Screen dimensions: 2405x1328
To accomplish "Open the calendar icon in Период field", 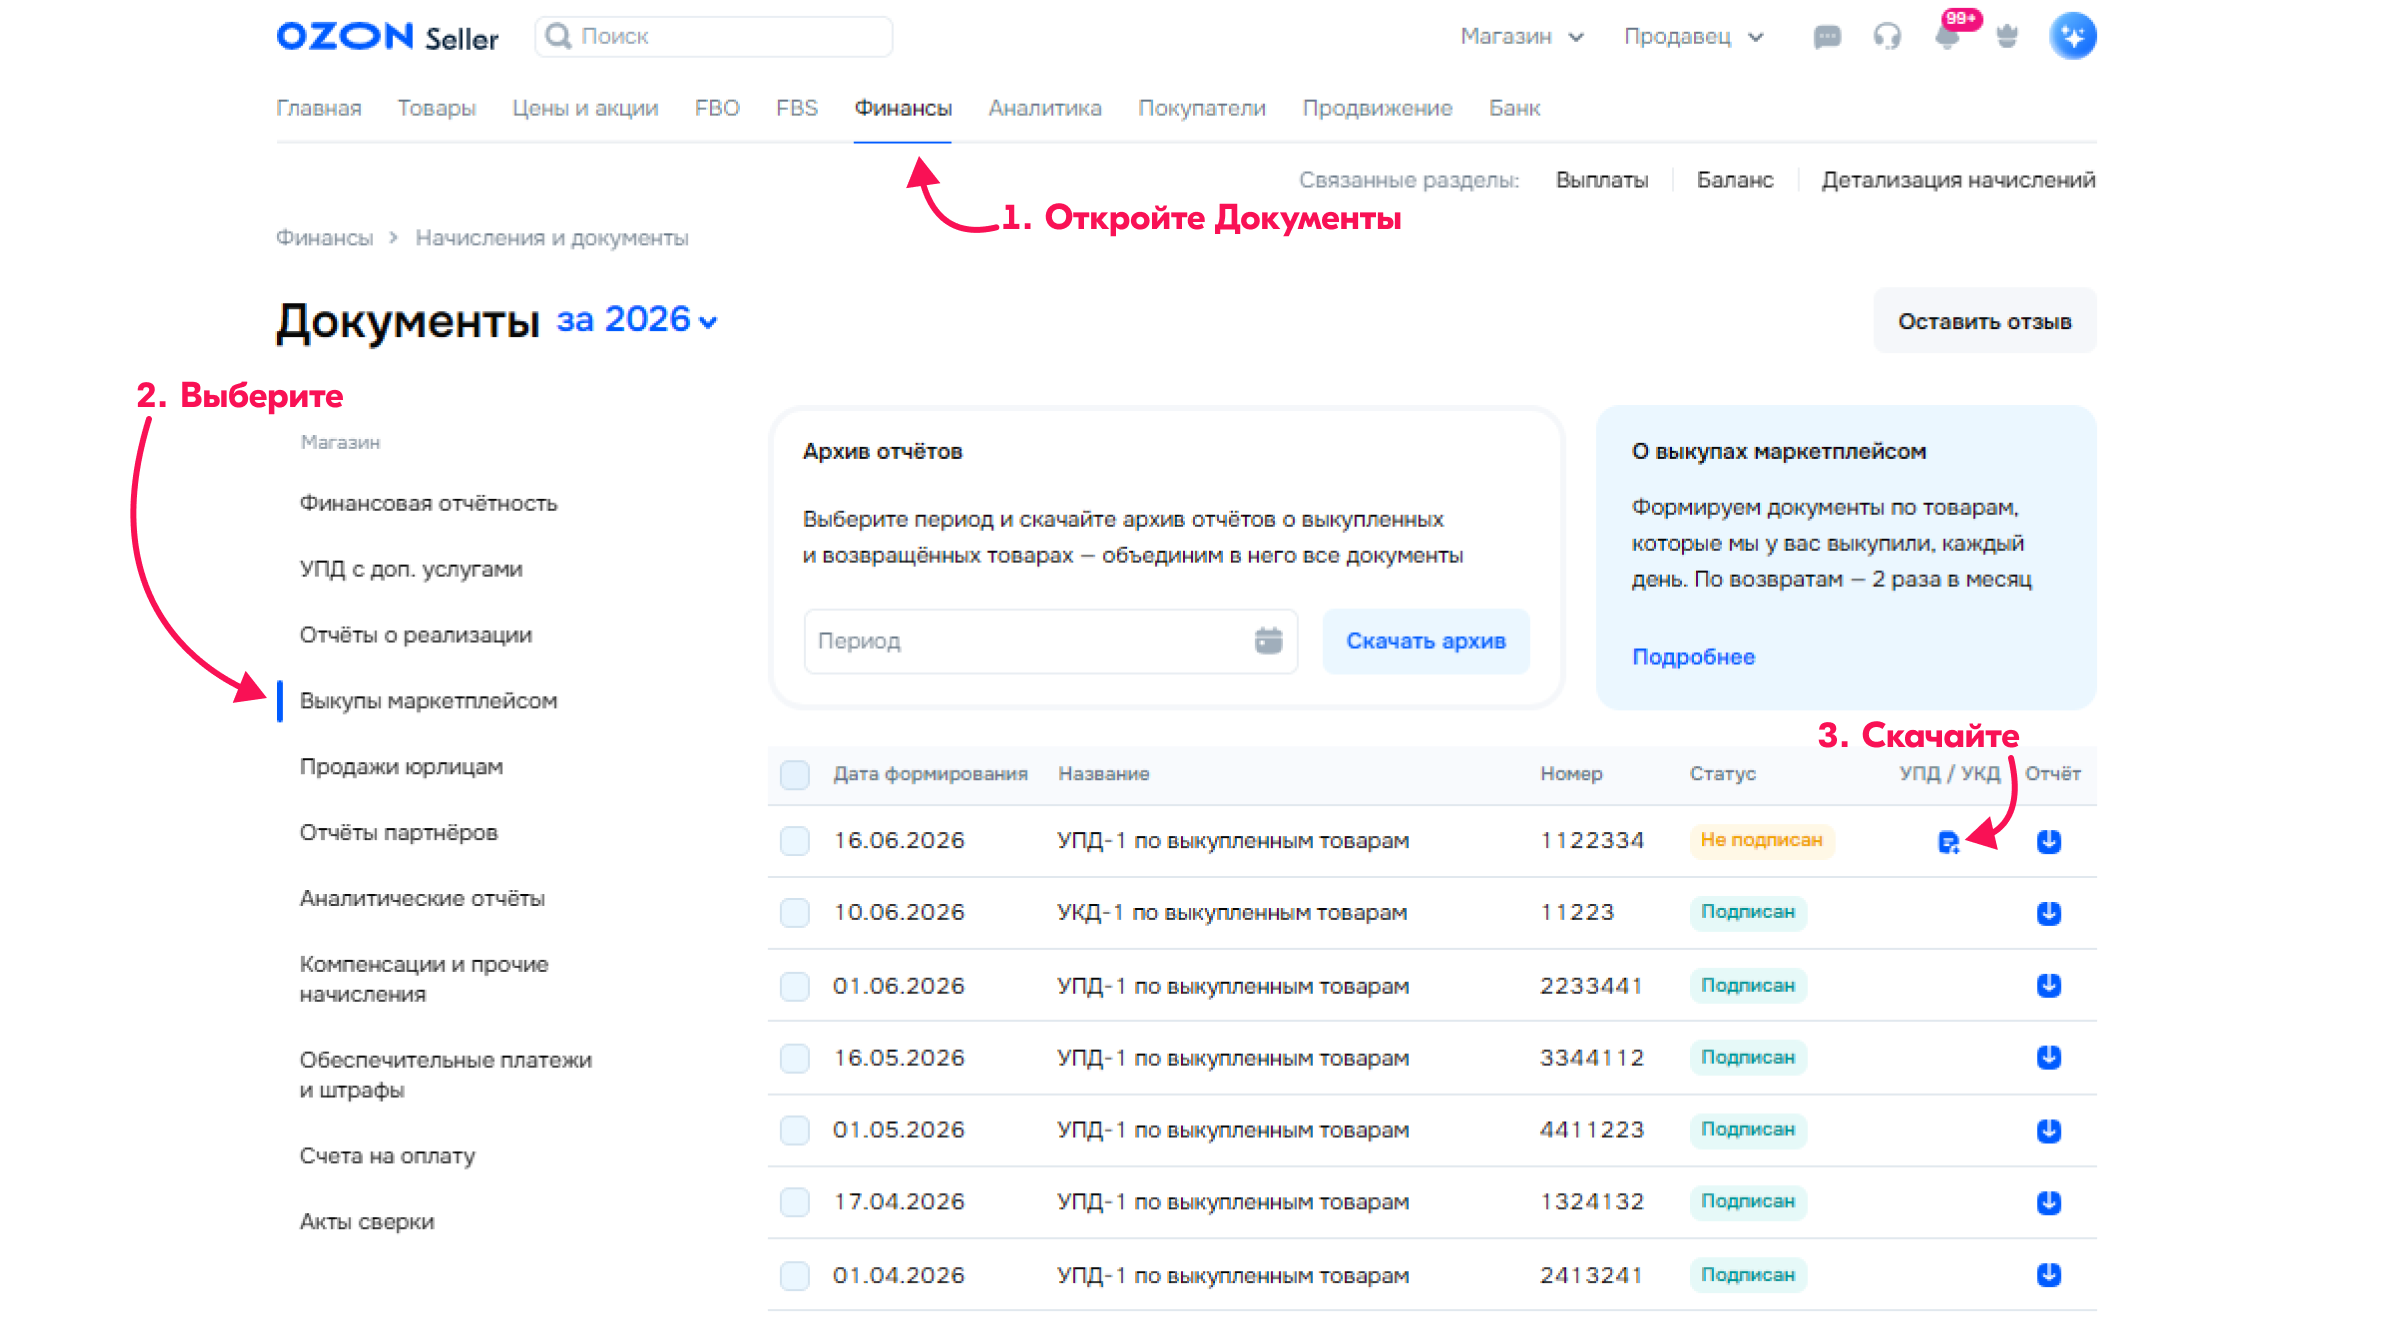I will [1268, 640].
